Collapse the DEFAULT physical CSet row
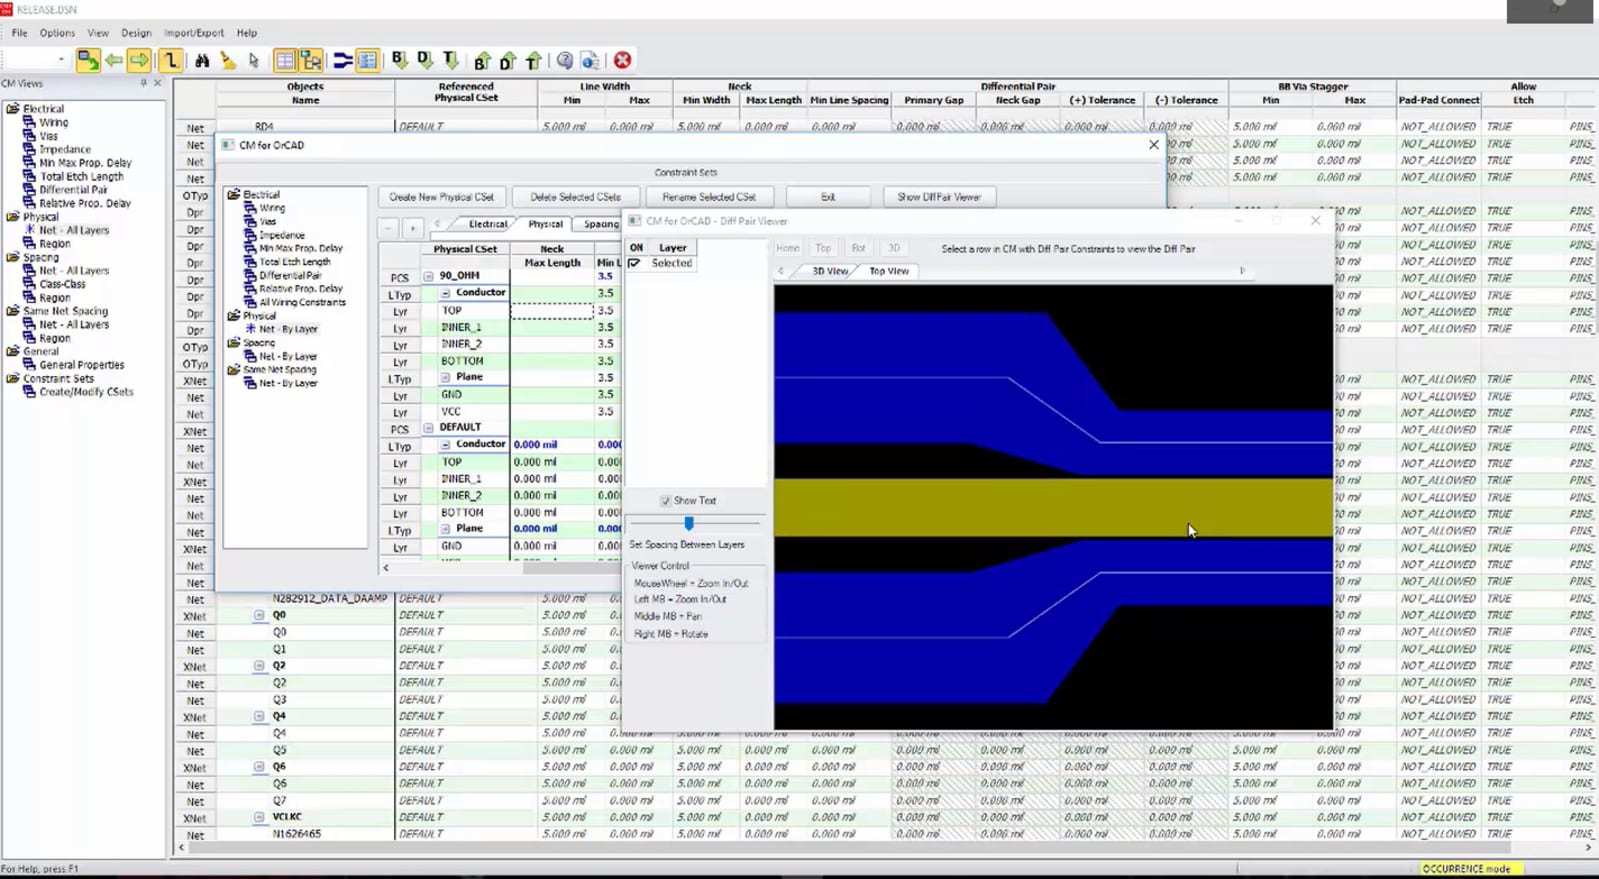1599x879 pixels. tap(428, 428)
